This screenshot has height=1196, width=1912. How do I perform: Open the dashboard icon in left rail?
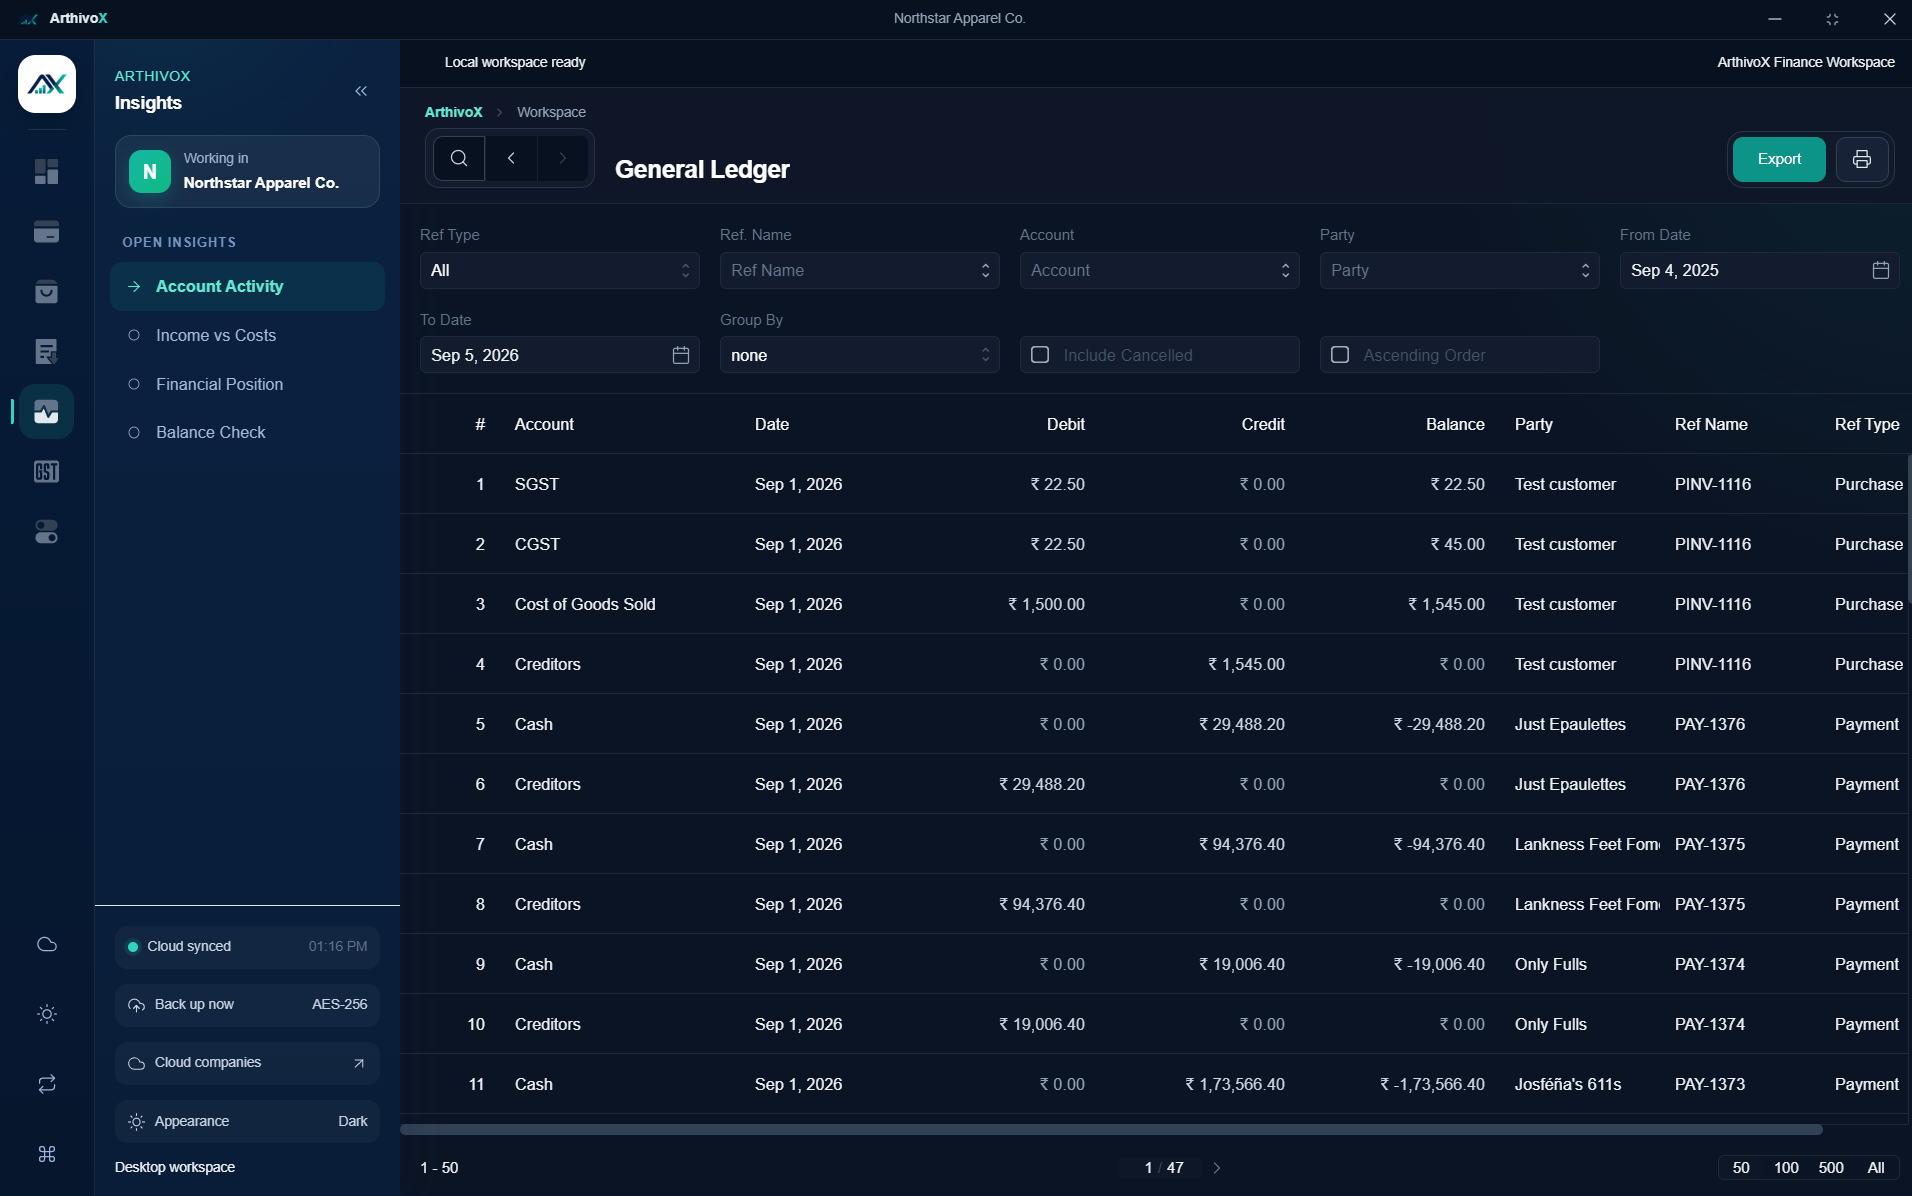(46, 172)
